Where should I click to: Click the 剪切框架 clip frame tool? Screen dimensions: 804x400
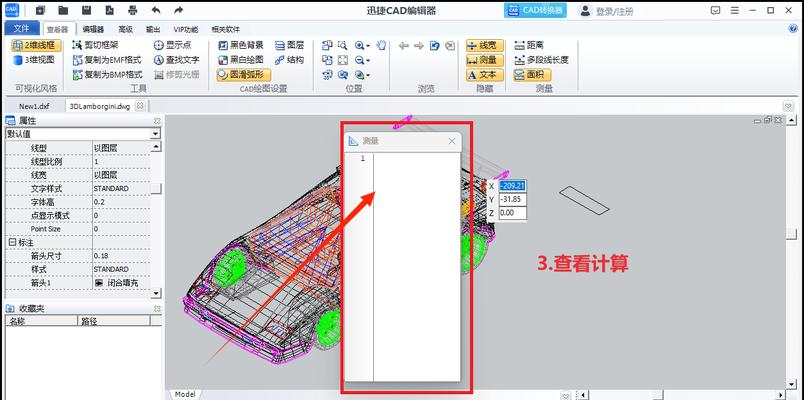point(95,45)
